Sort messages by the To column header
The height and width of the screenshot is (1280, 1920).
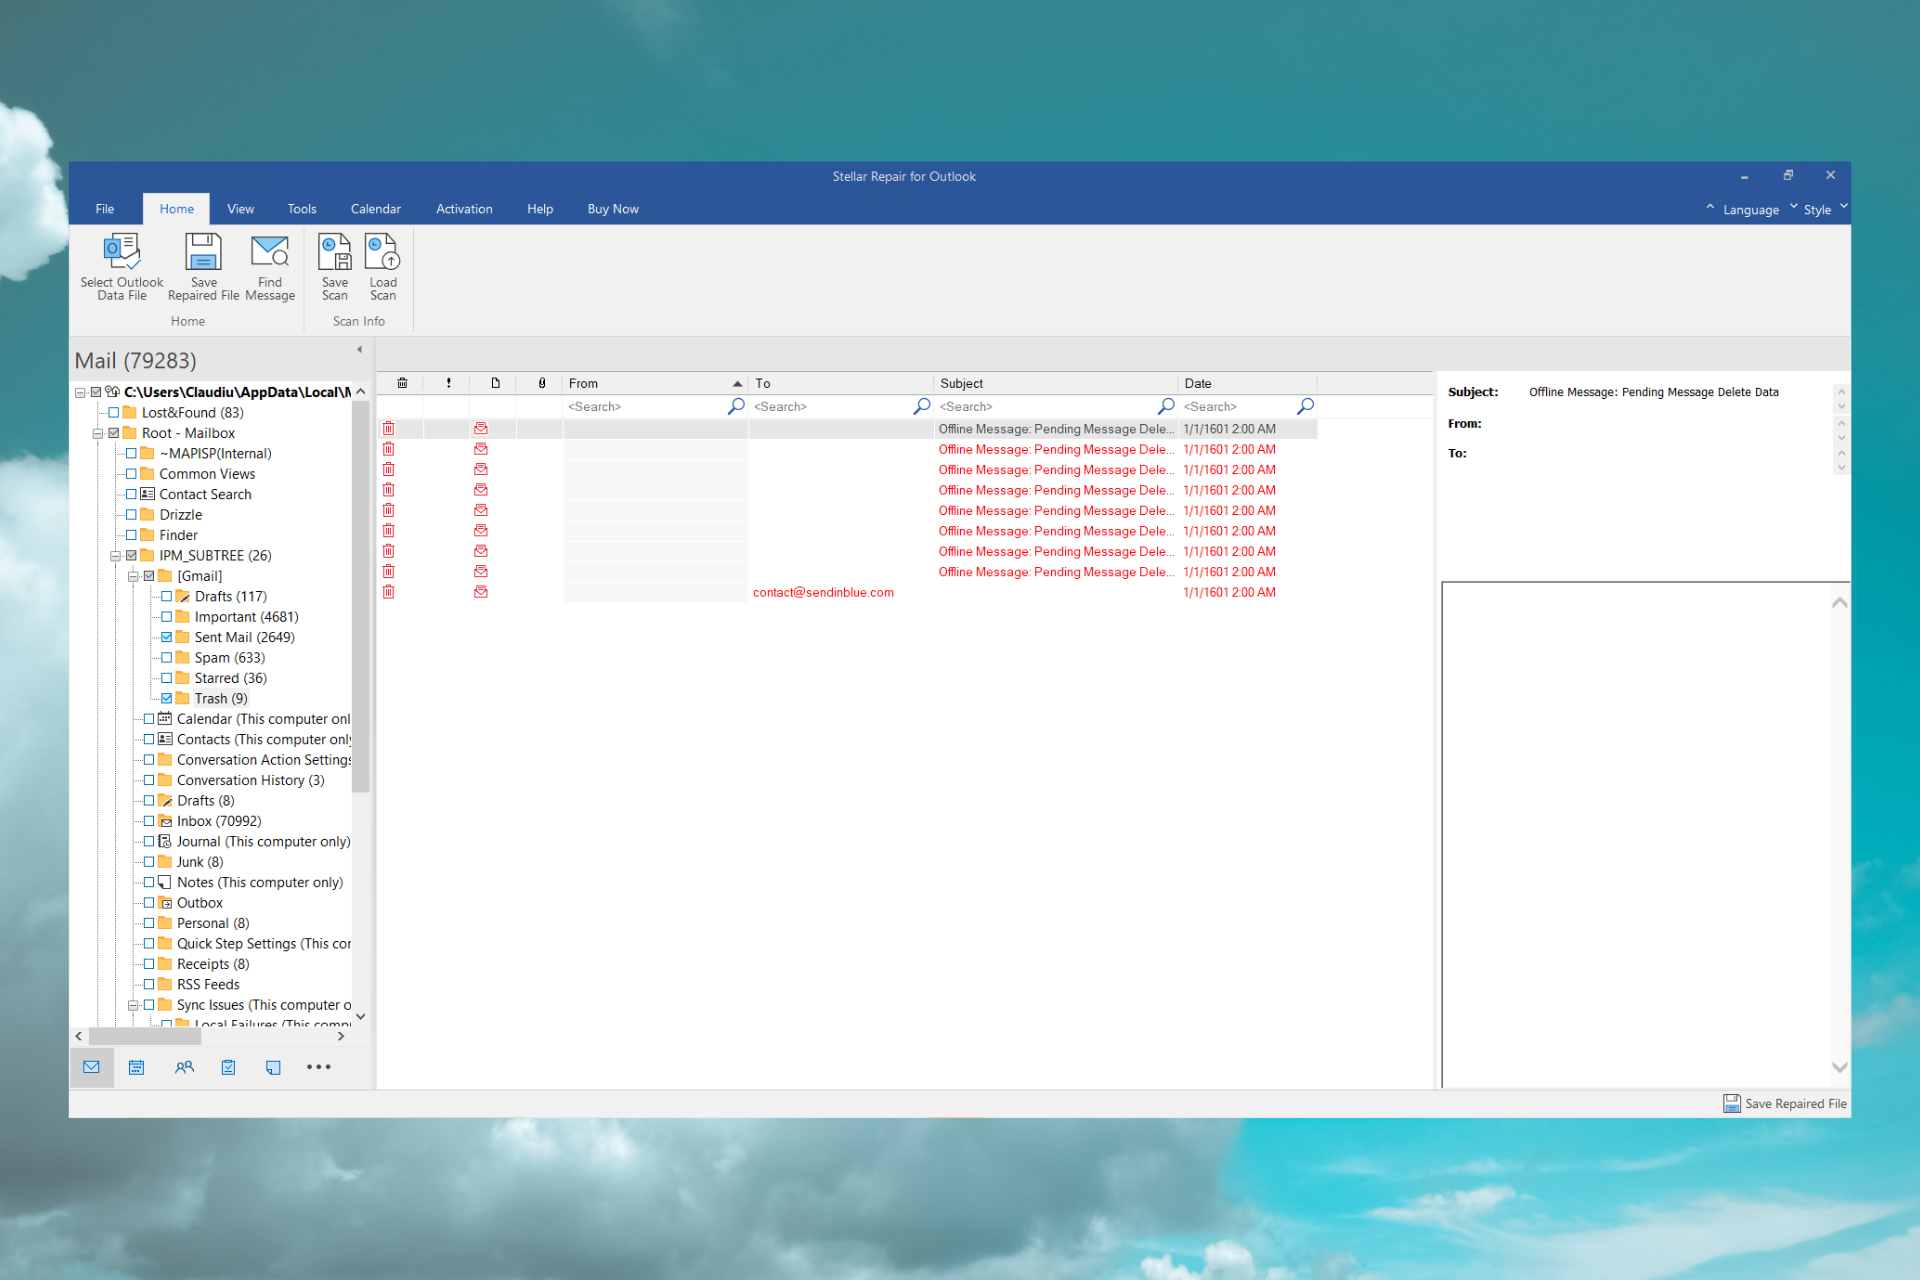pyautogui.click(x=841, y=383)
